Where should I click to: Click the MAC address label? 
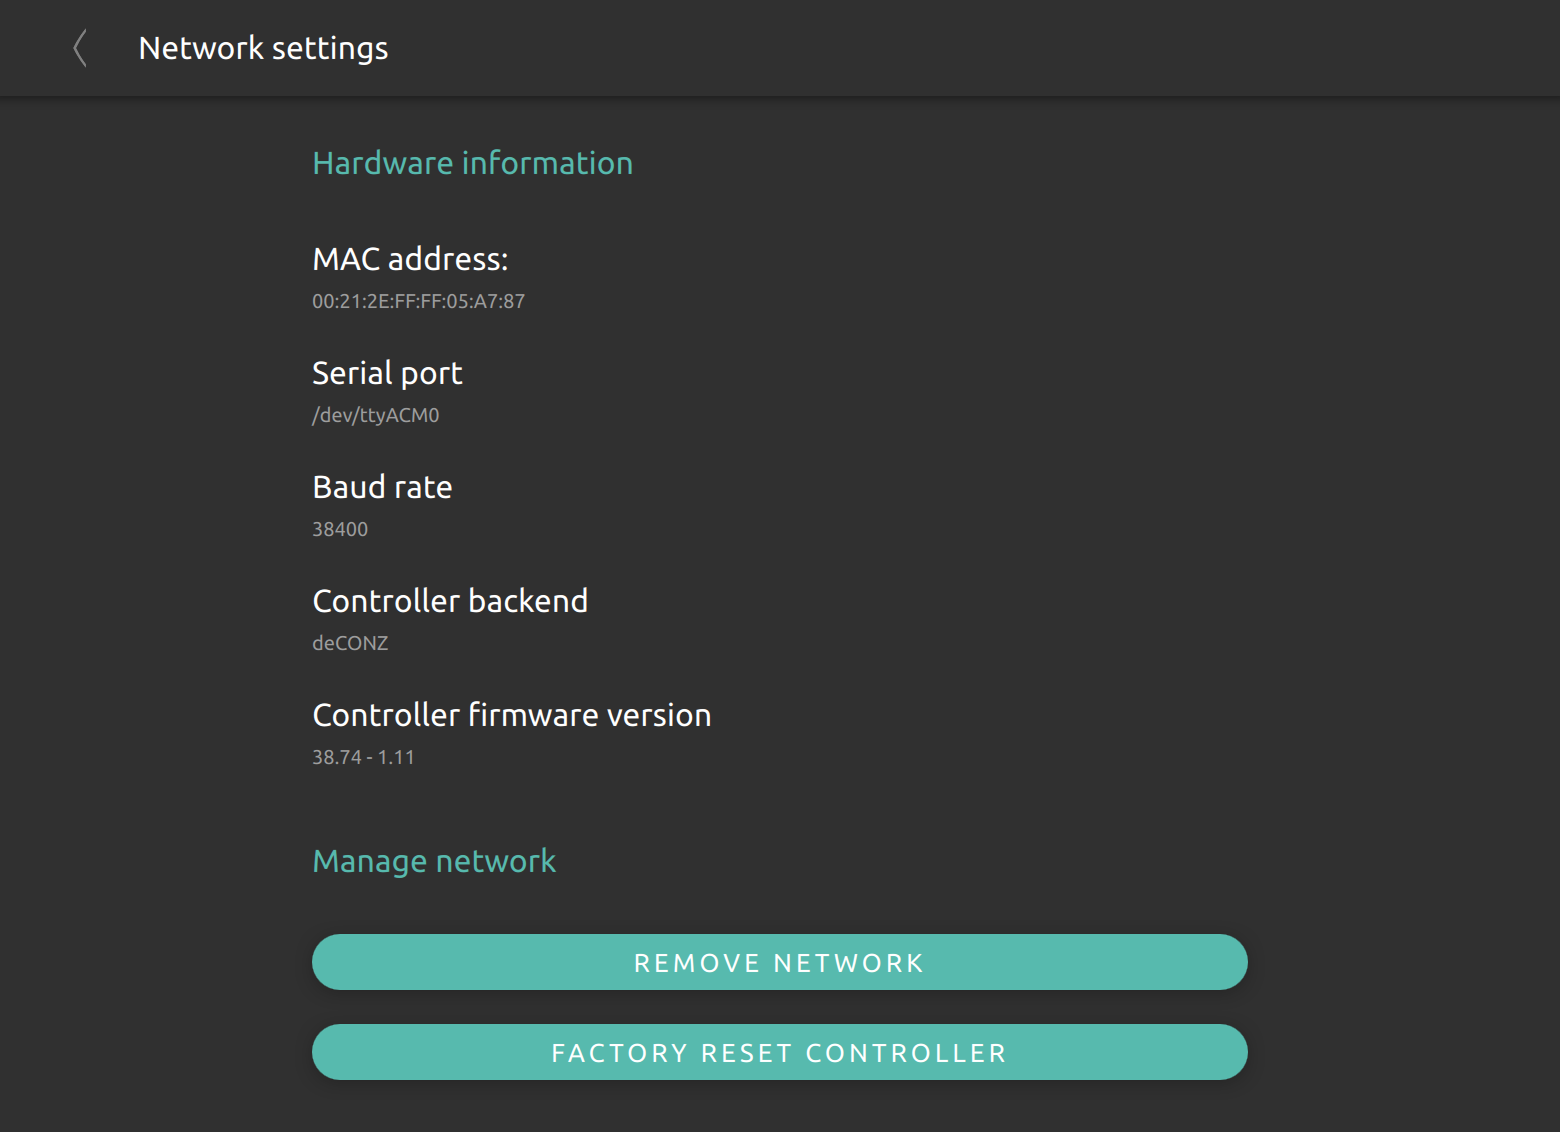pos(410,259)
